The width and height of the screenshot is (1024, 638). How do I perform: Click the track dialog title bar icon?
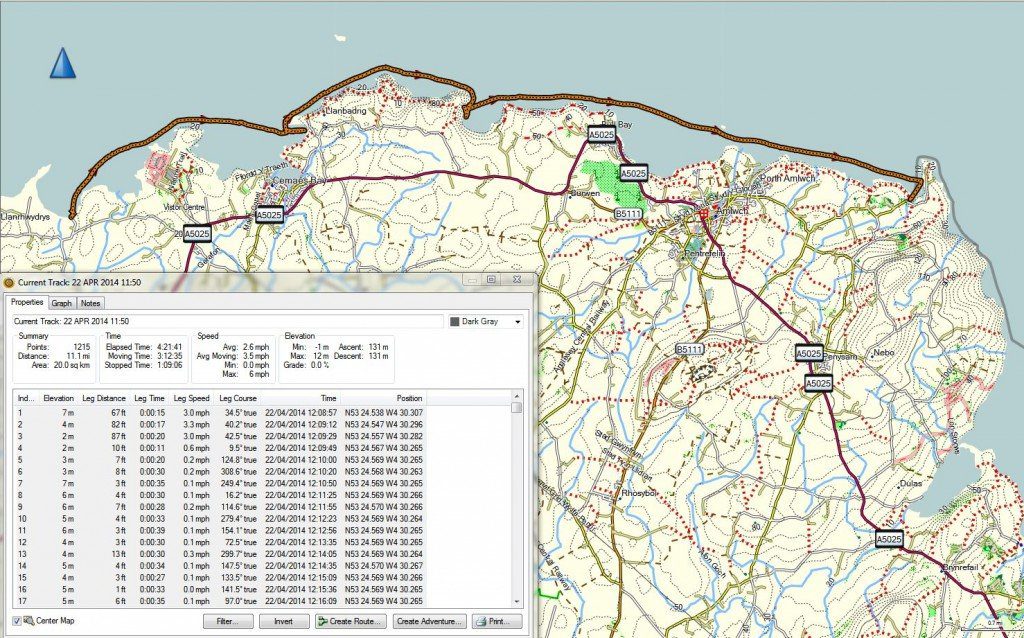tap(9, 284)
